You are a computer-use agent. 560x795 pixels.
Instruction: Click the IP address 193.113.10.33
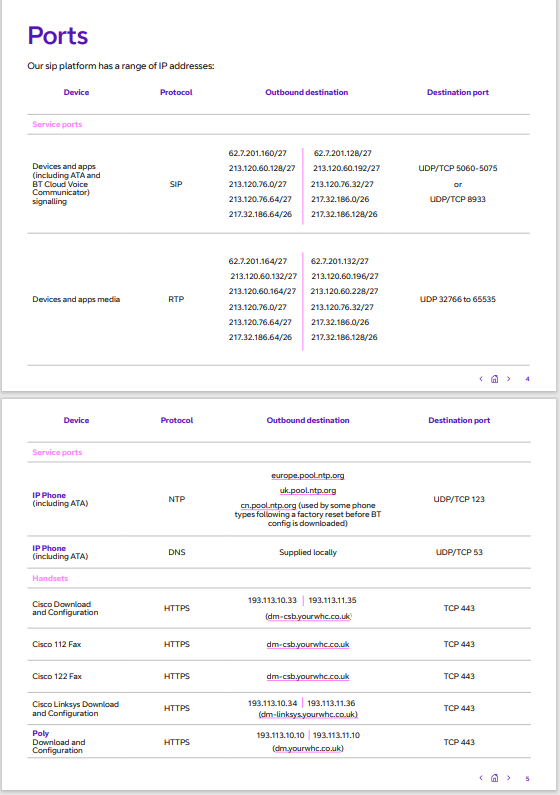pyautogui.click(x=272, y=600)
